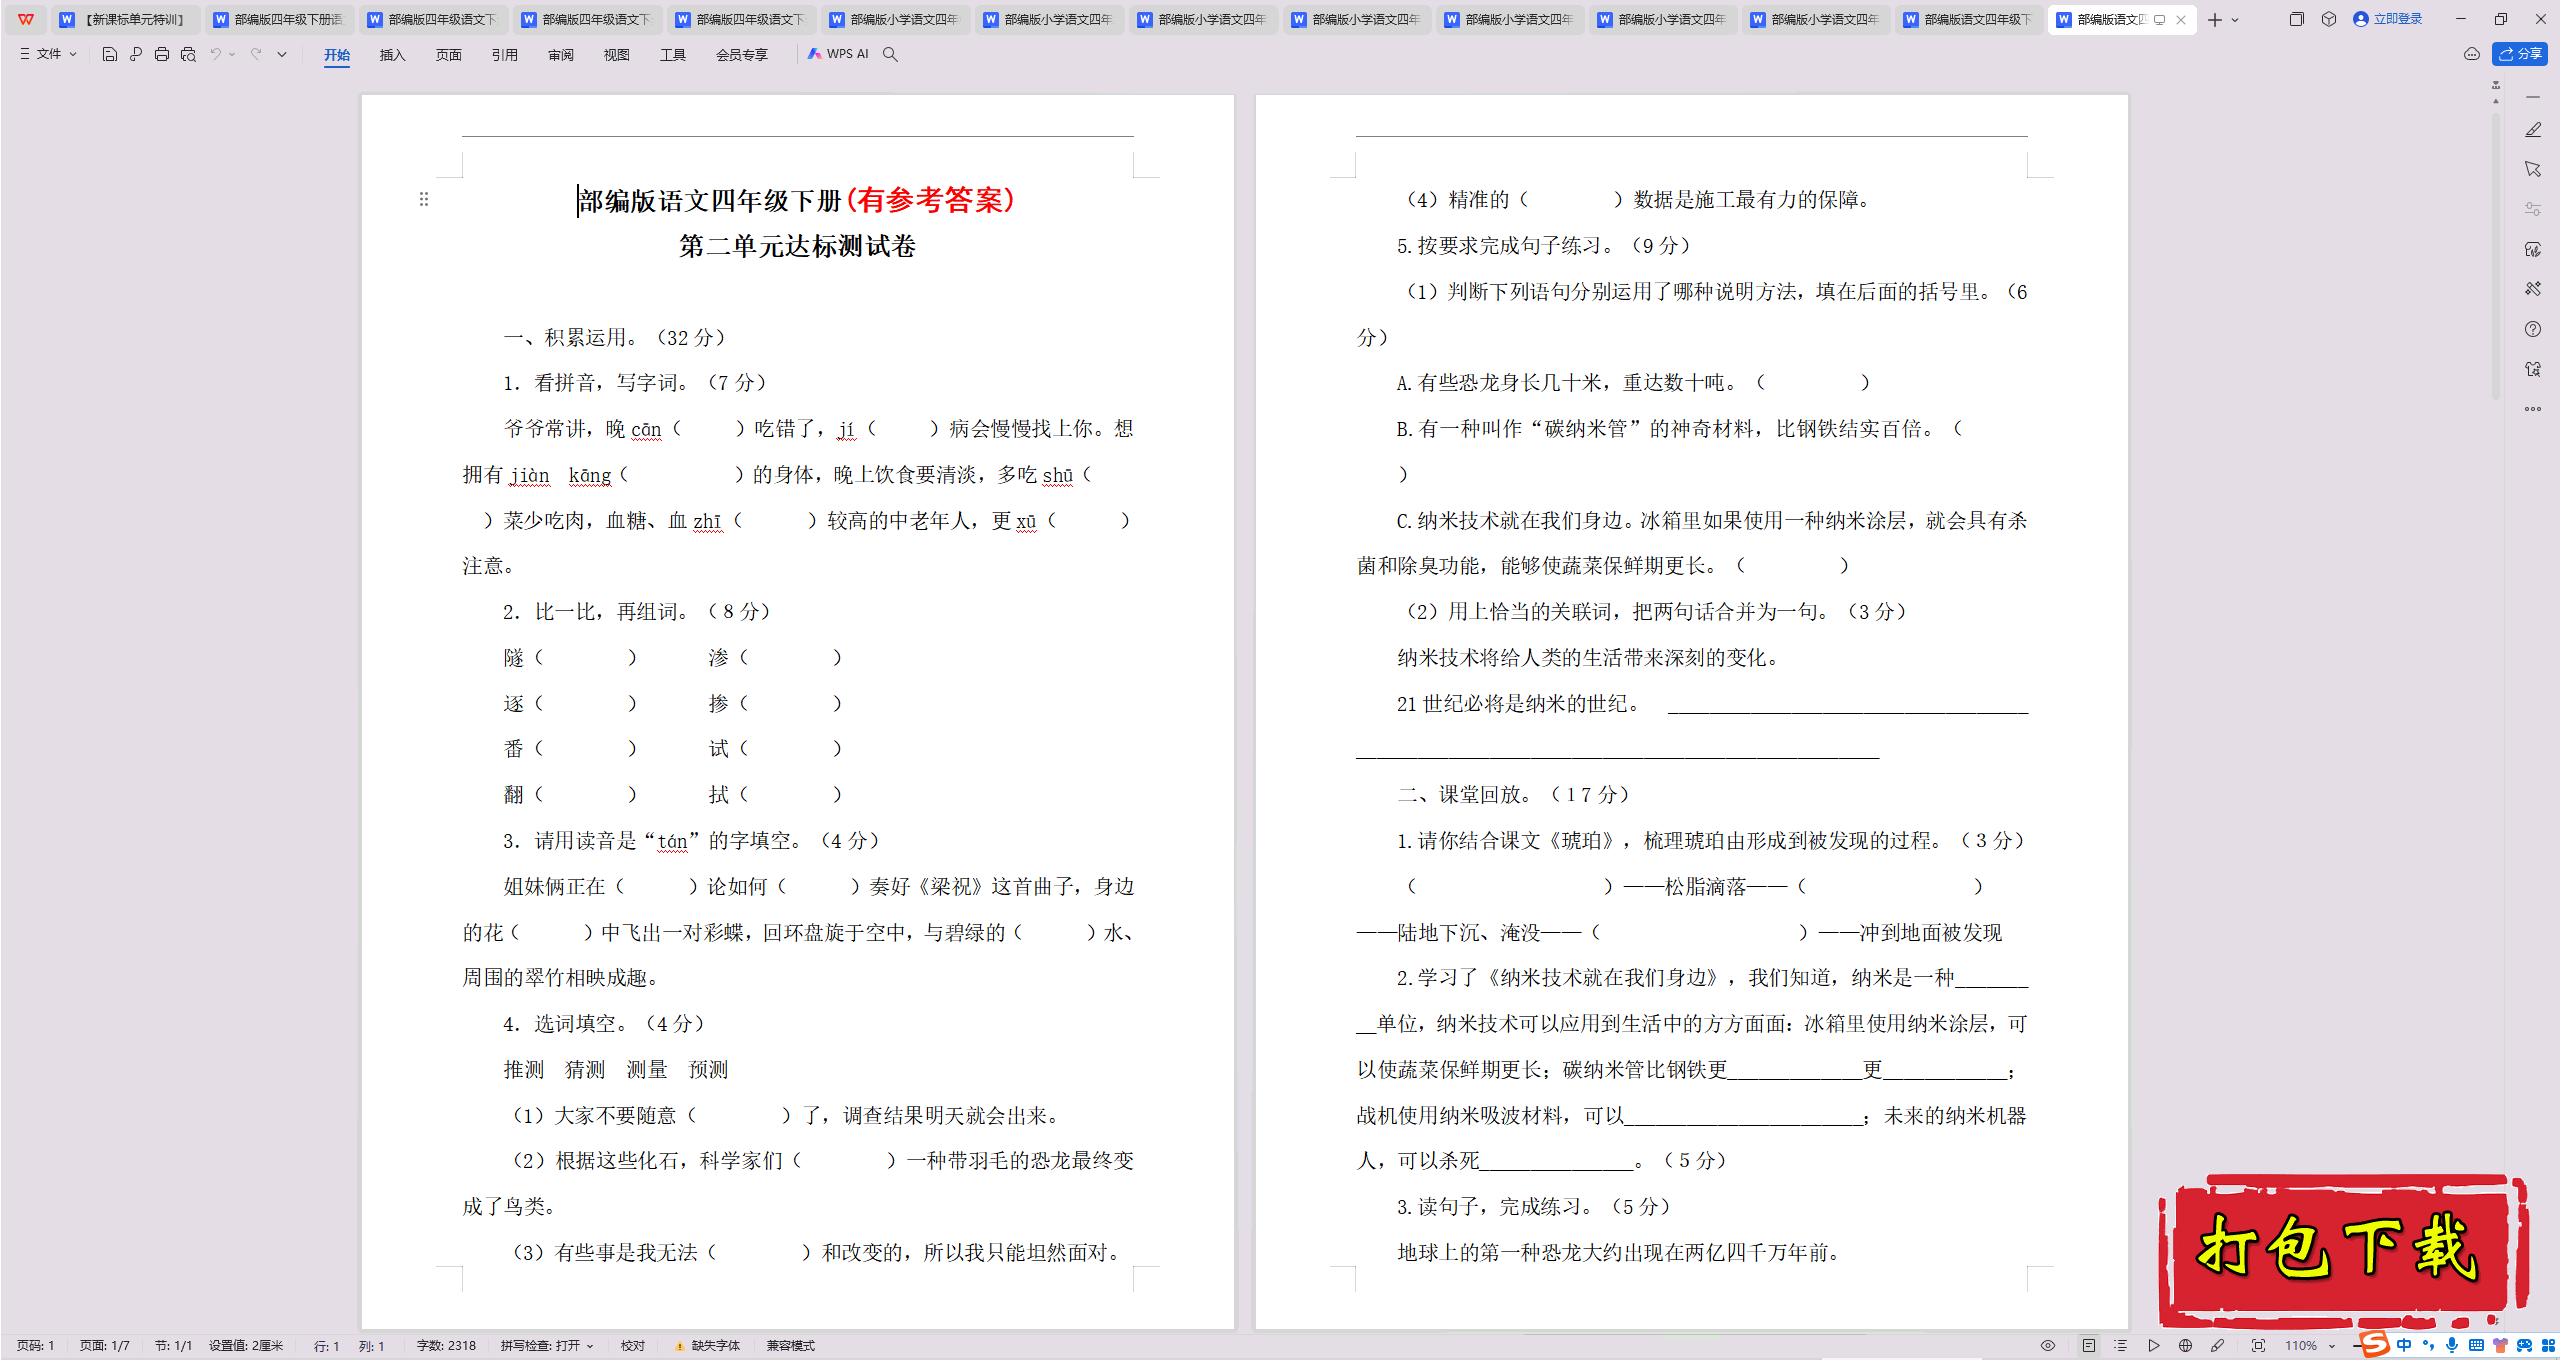Select the selection pointer tool in right sidebar
The width and height of the screenshot is (2560, 1360).
tap(2533, 169)
